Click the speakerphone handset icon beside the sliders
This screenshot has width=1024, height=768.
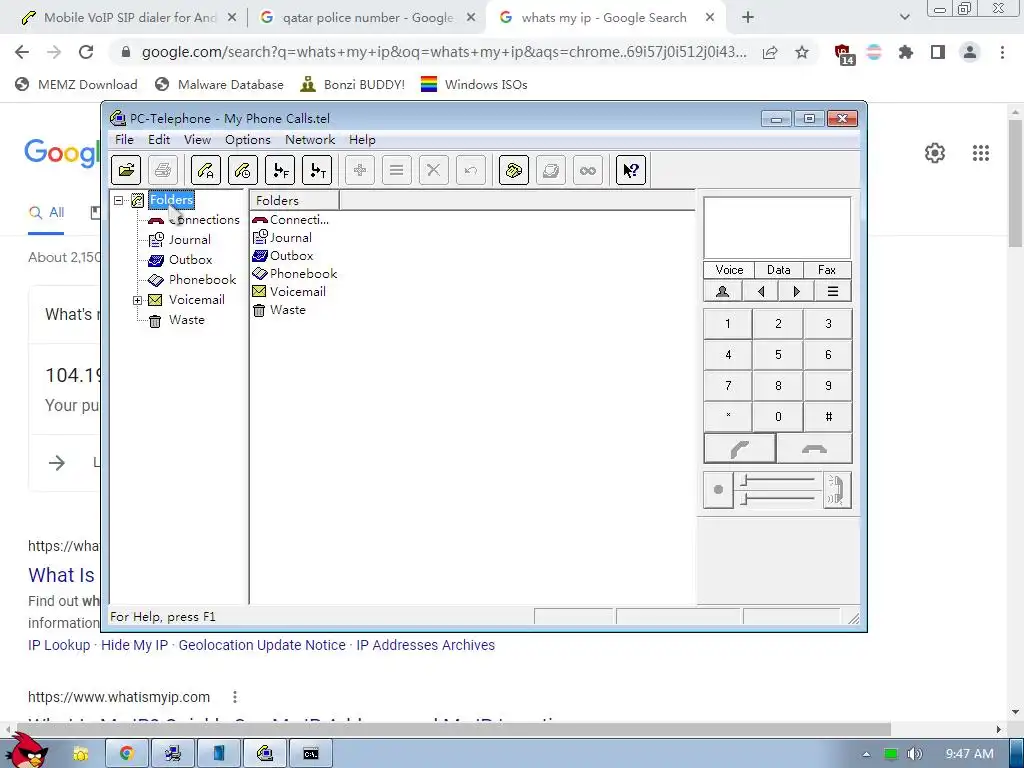tap(837, 489)
